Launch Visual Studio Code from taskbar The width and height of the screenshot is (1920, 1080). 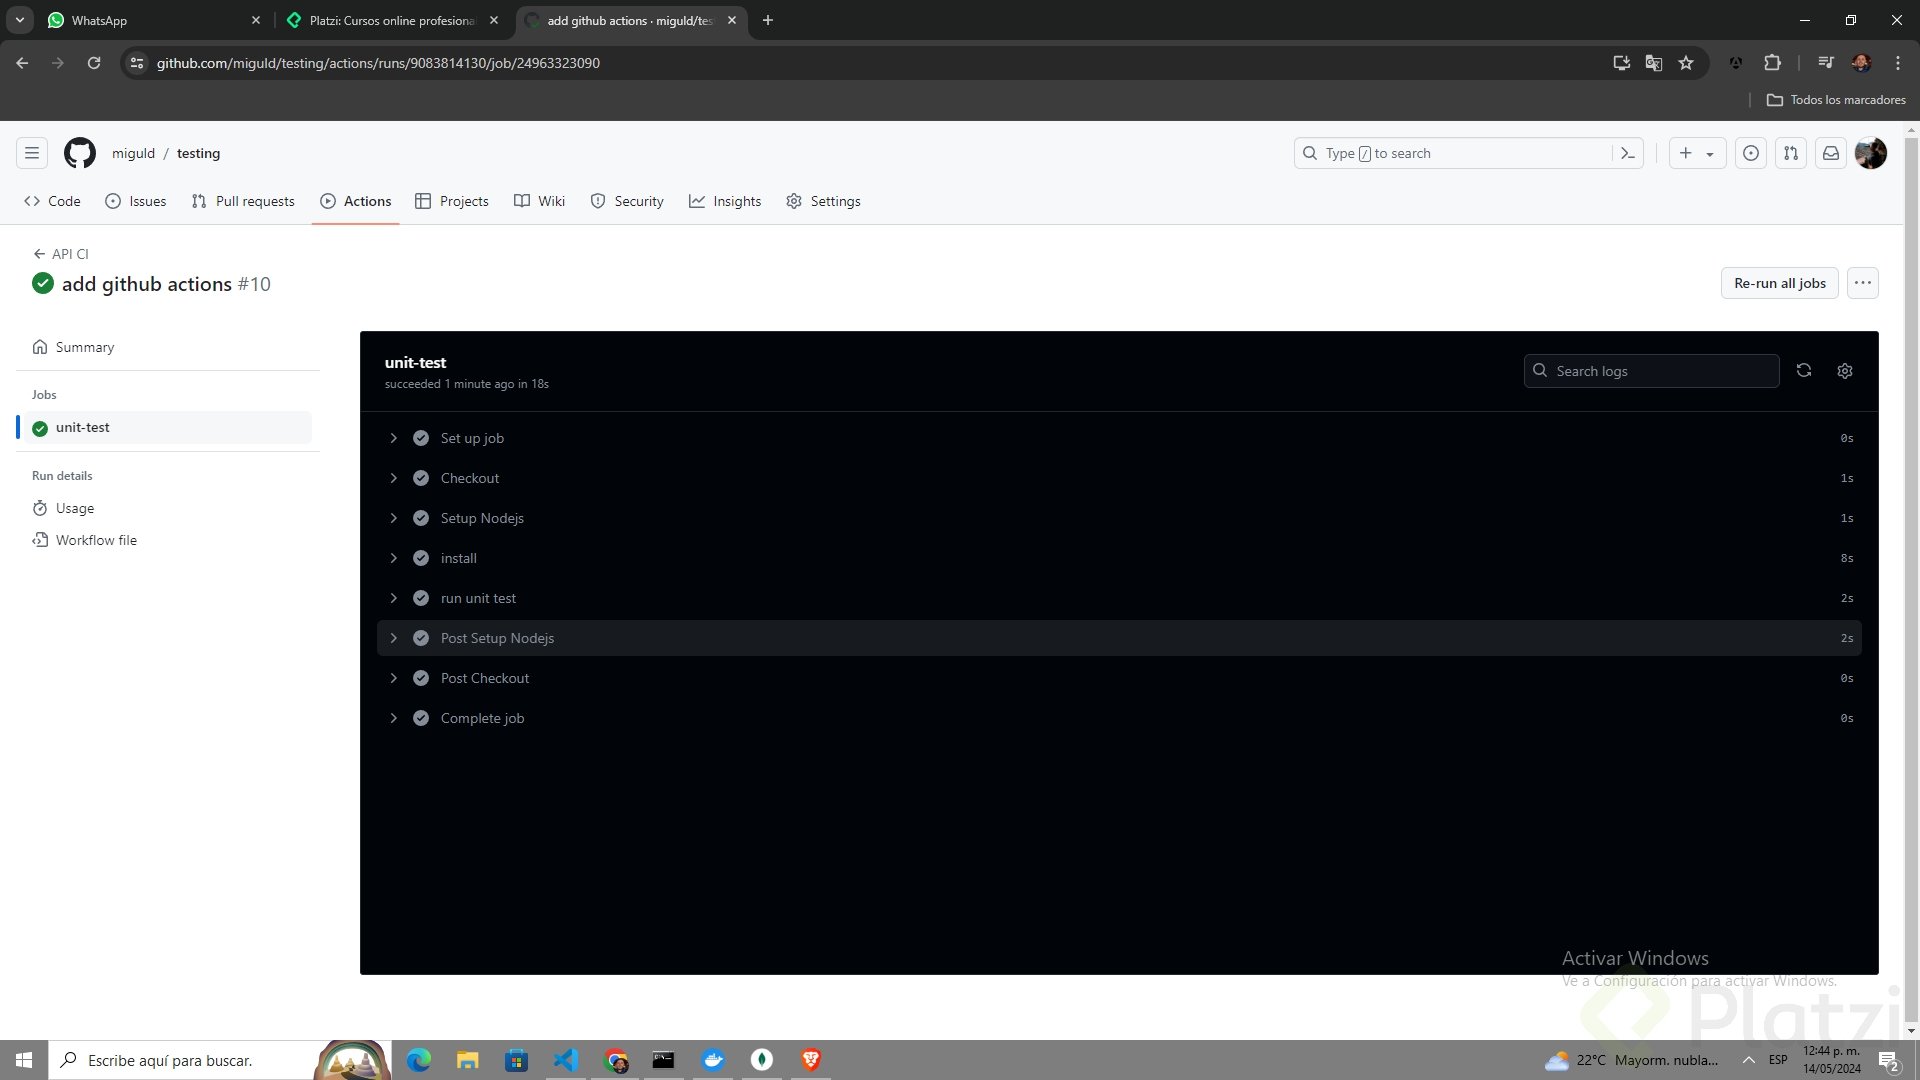click(566, 1060)
